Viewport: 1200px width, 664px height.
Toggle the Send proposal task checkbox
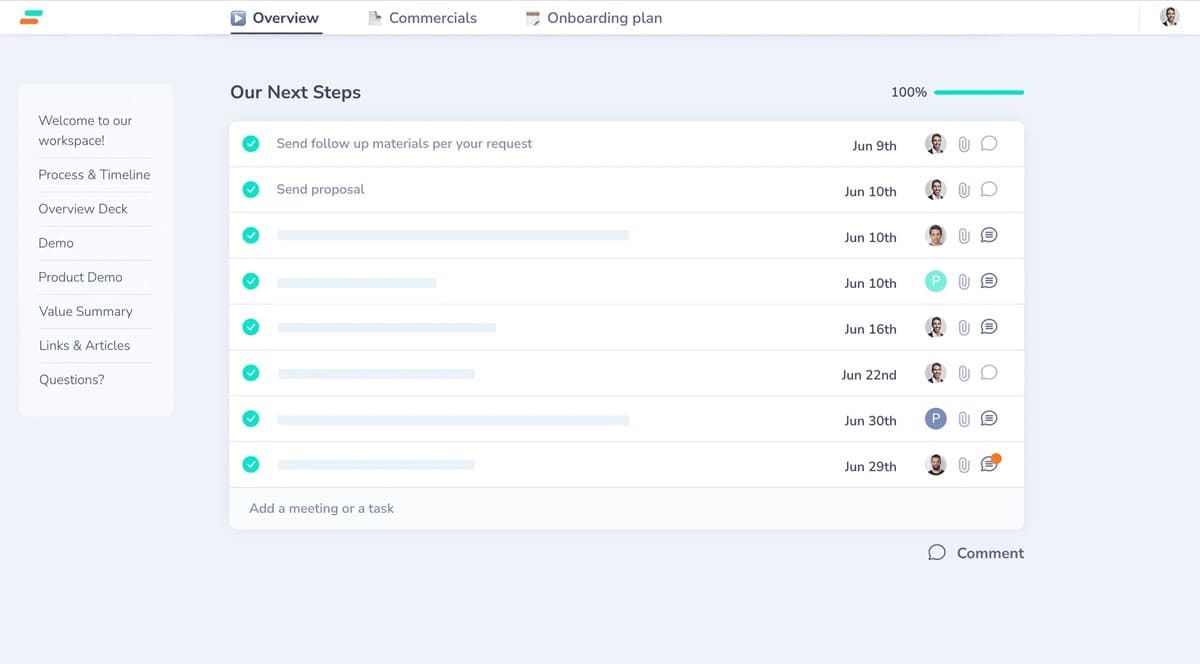pyautogui.click(x=251, y=189)
